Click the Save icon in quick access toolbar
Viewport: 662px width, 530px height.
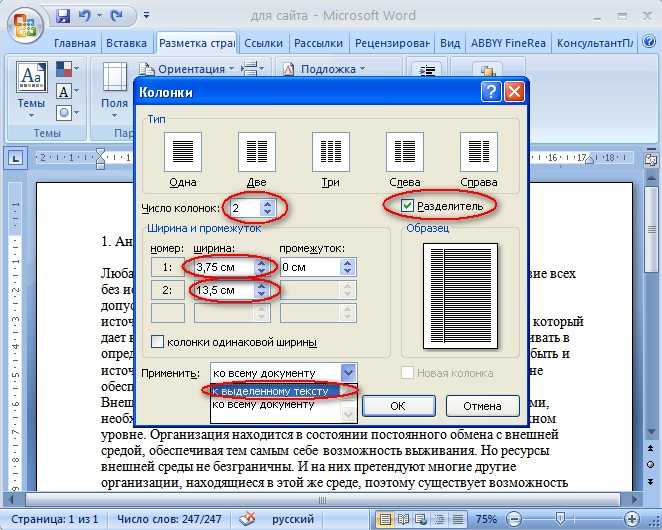(63, 16)
